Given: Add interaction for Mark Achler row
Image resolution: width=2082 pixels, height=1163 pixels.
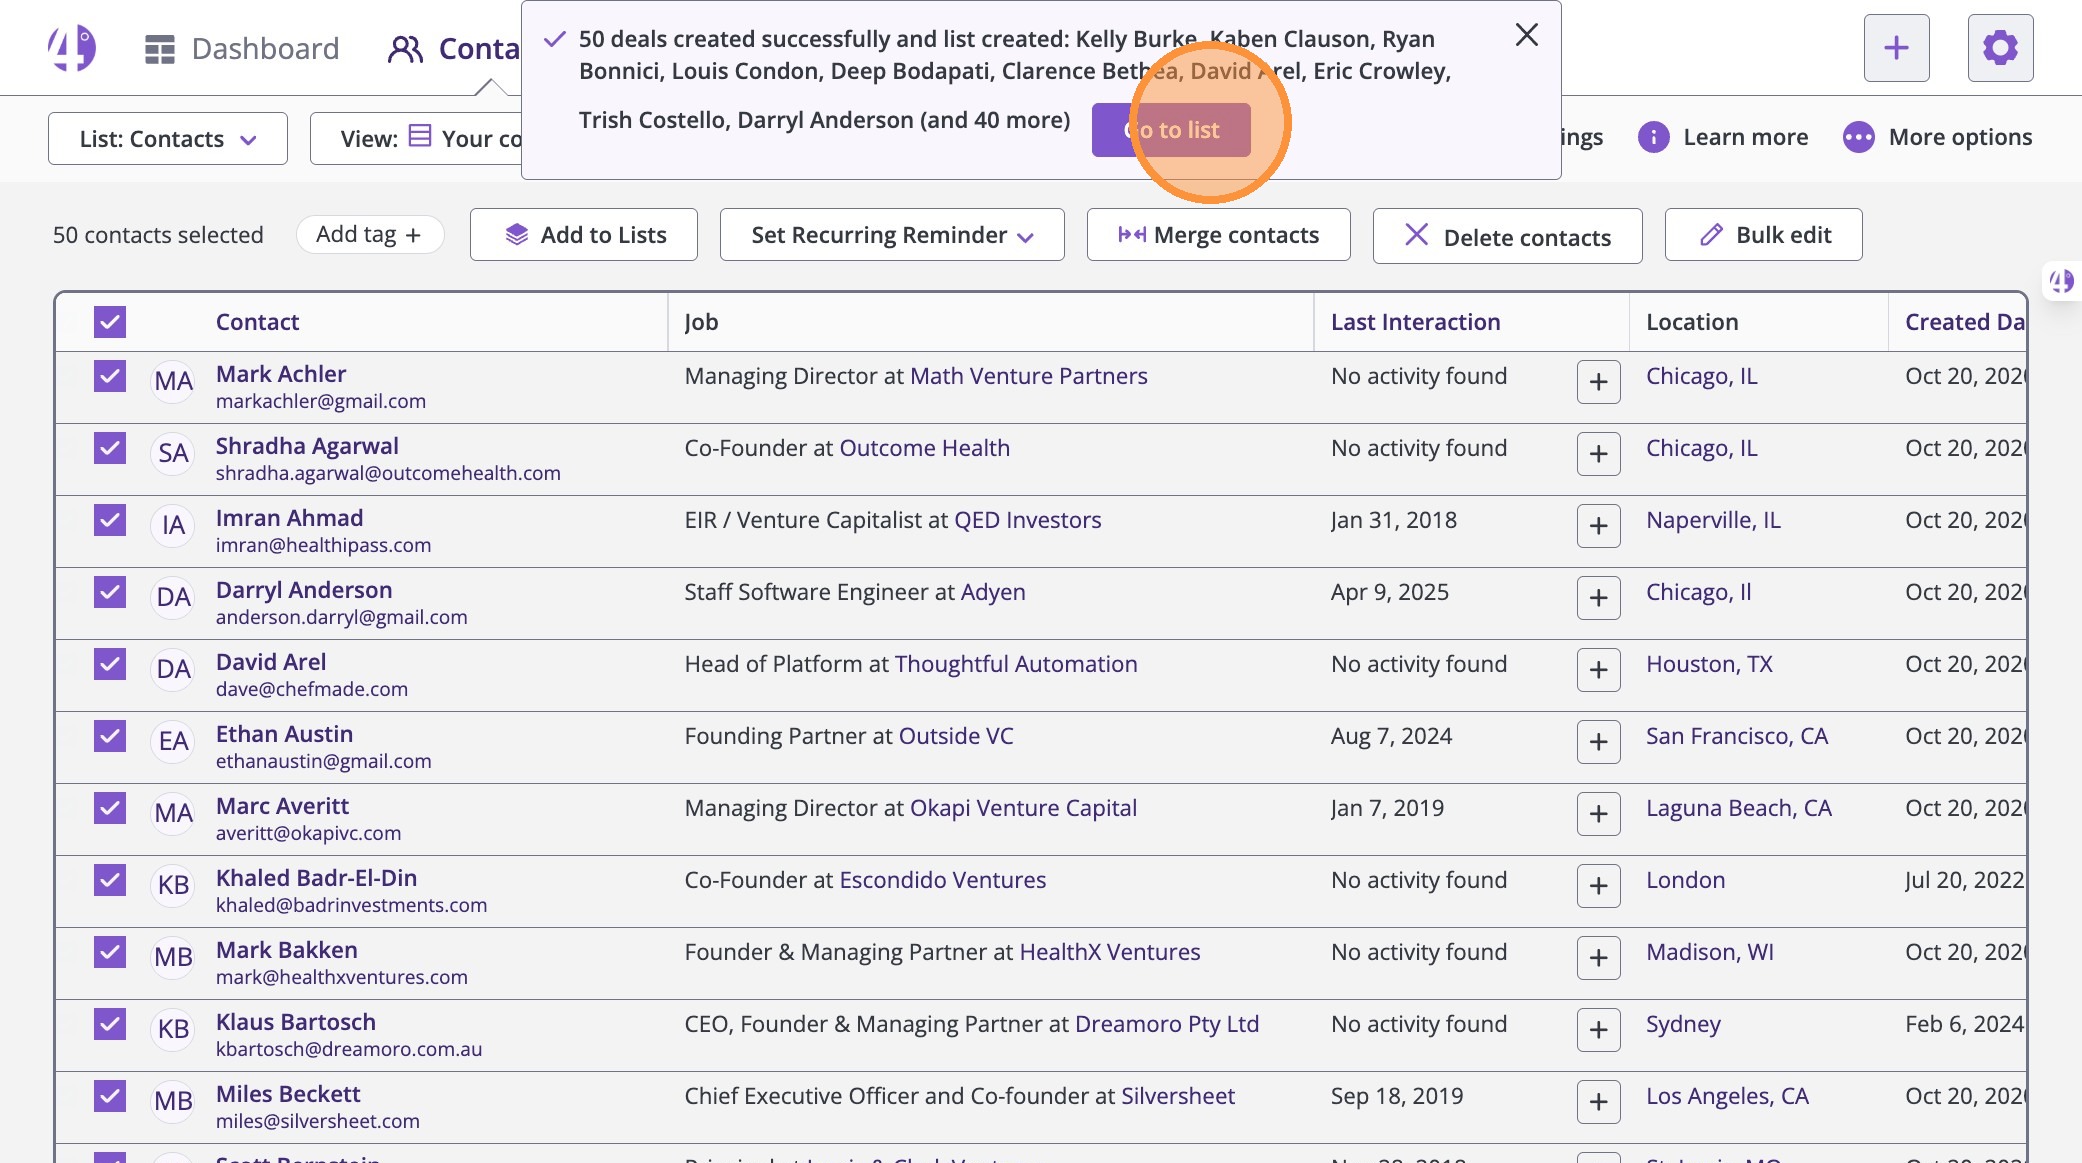Looking at the screenshot, I should click(x=1598, y=382).
